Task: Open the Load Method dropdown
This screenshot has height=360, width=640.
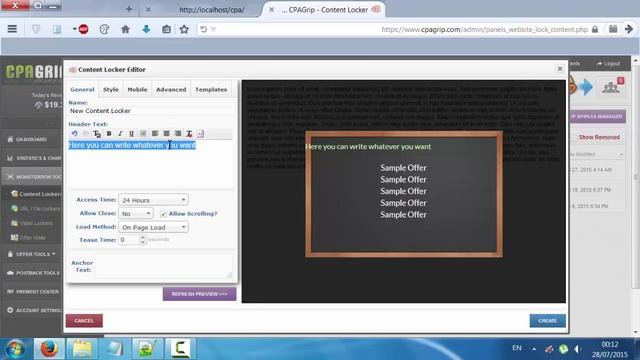Action: point(153,227)
